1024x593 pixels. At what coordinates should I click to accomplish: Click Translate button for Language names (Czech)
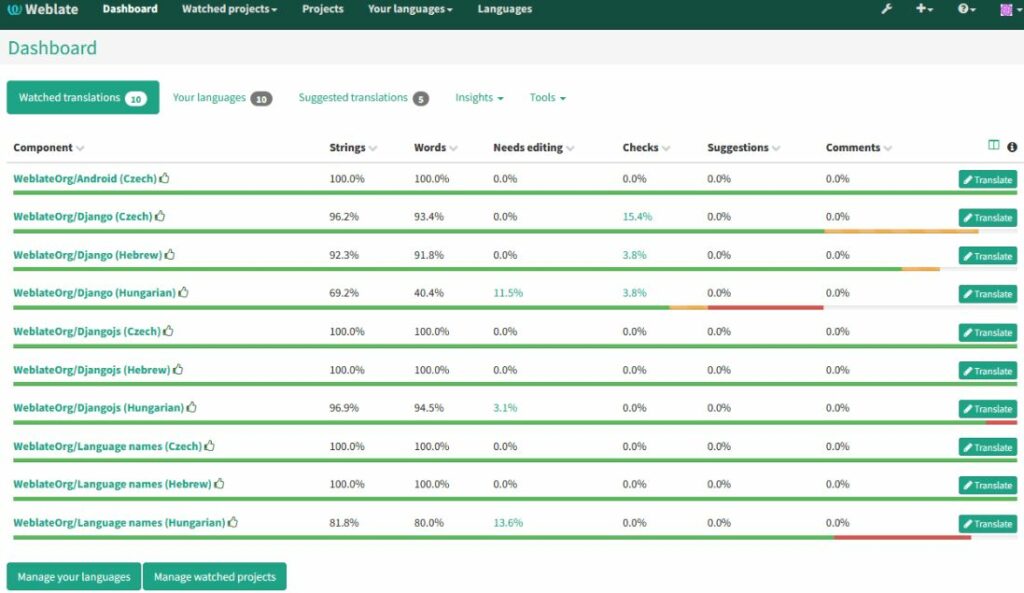coord(987,447)
